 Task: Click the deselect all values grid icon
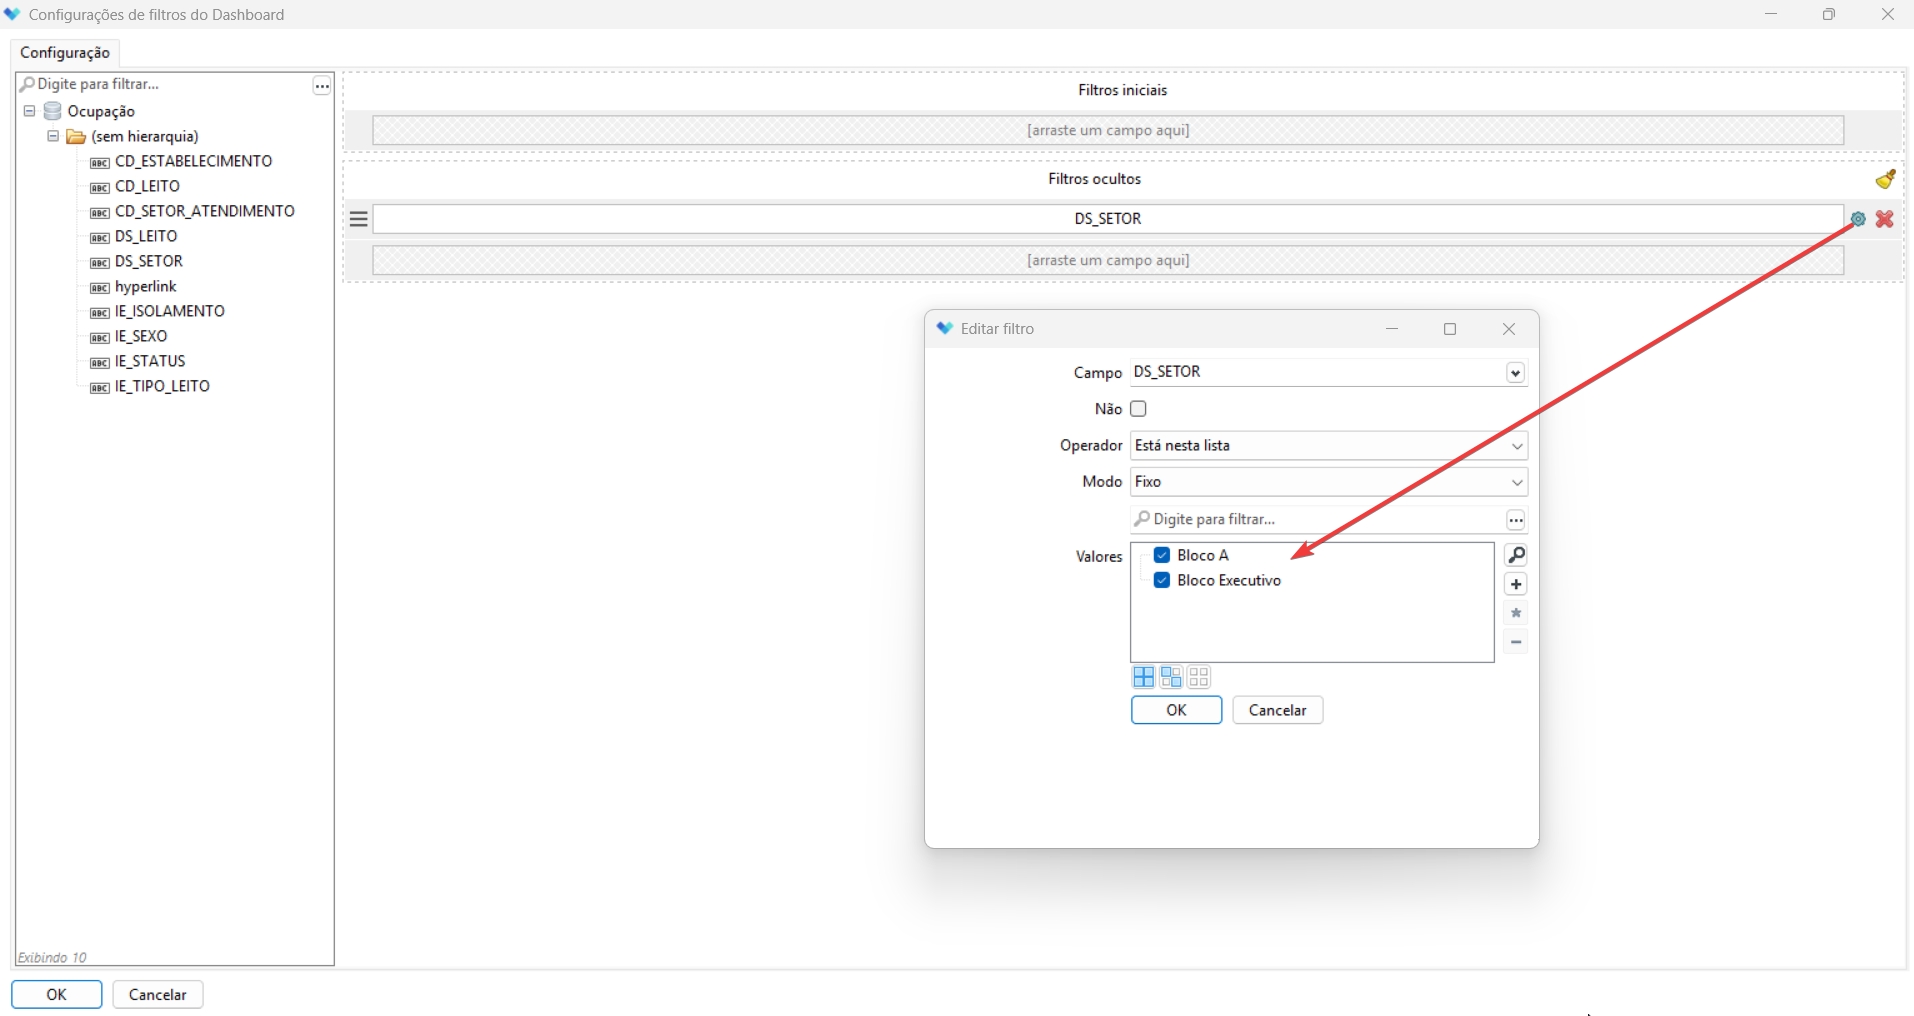pos(1199,678)
